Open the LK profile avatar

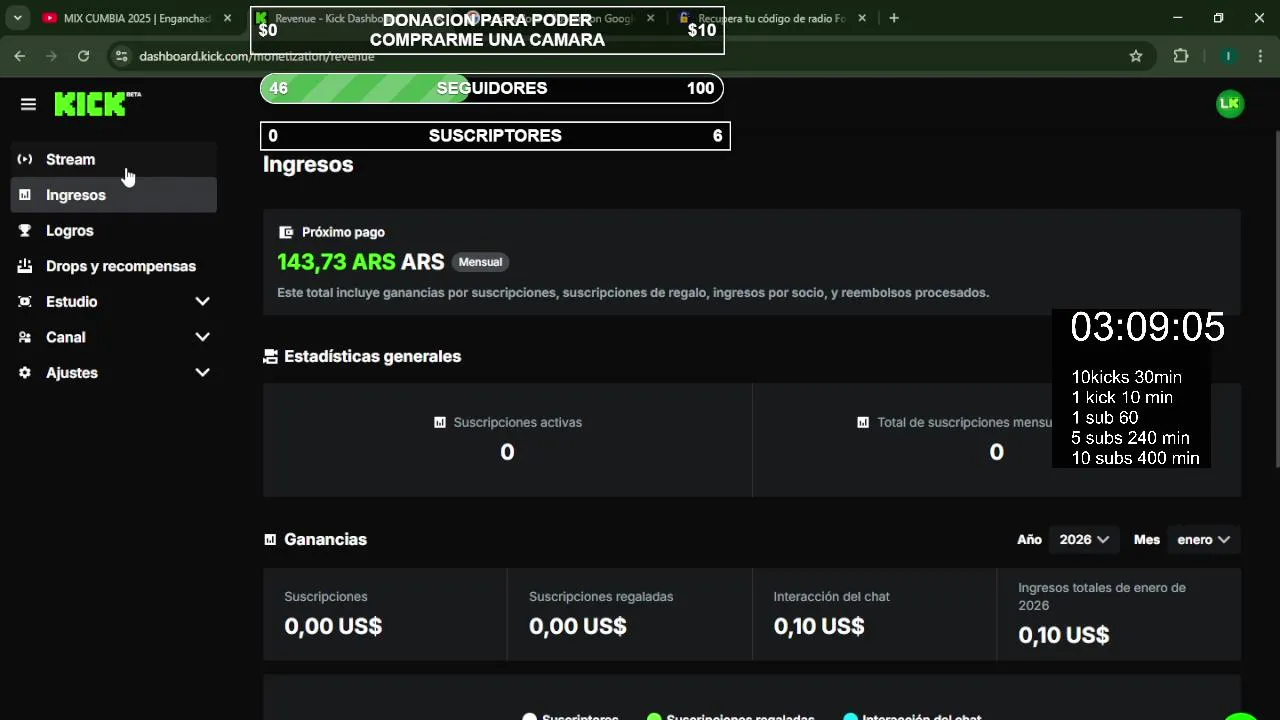click(1230, 103)
